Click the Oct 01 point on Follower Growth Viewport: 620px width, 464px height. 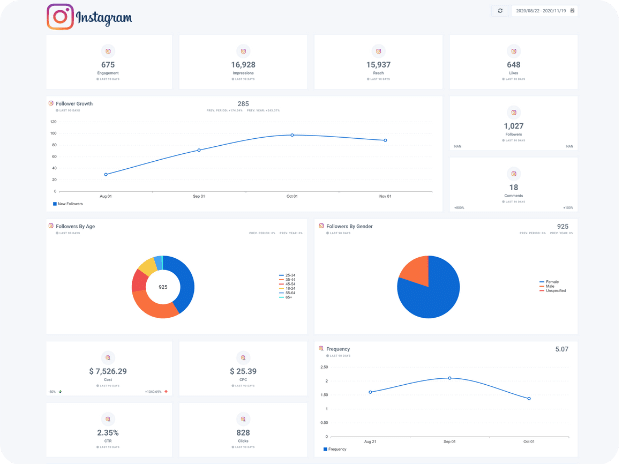click(292, 135)
